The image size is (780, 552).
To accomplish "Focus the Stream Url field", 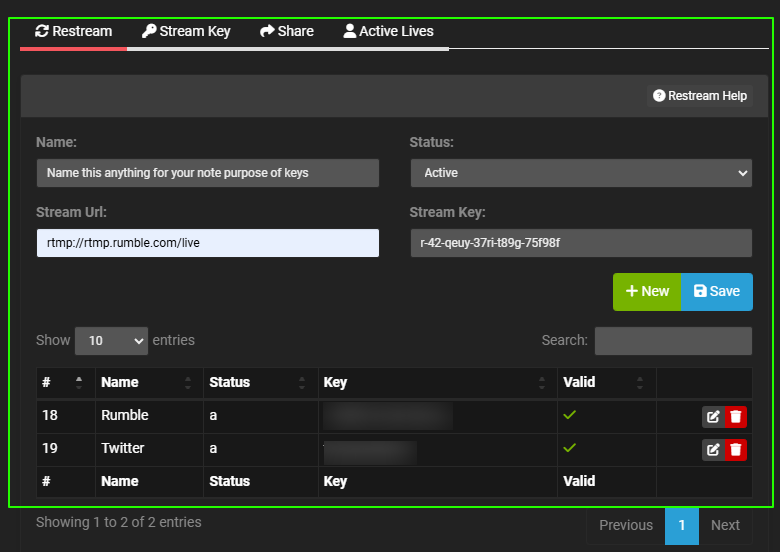I will coord(207,243).
